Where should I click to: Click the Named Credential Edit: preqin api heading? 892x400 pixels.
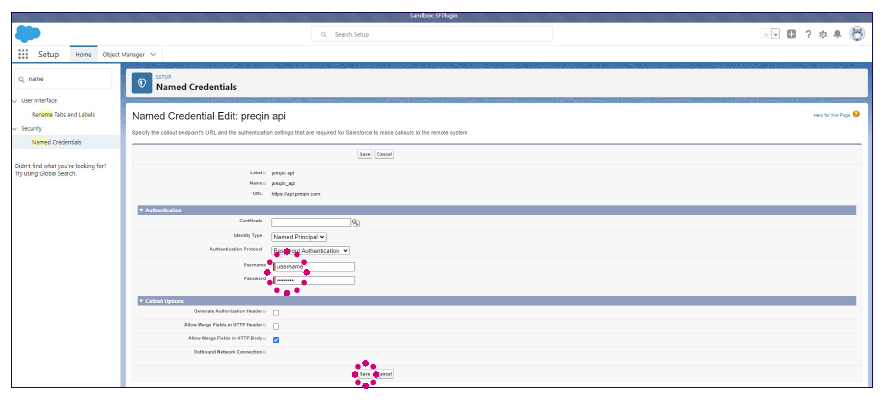tap(209, 116)
